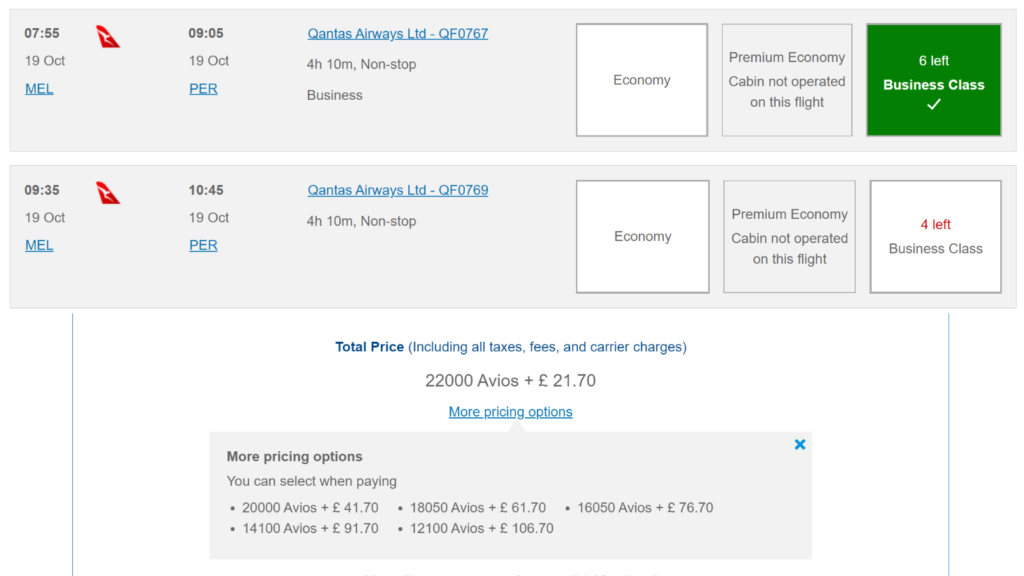
Task: Click MEL airport link on the 07:55 flight
Action: tap(38, 88)
